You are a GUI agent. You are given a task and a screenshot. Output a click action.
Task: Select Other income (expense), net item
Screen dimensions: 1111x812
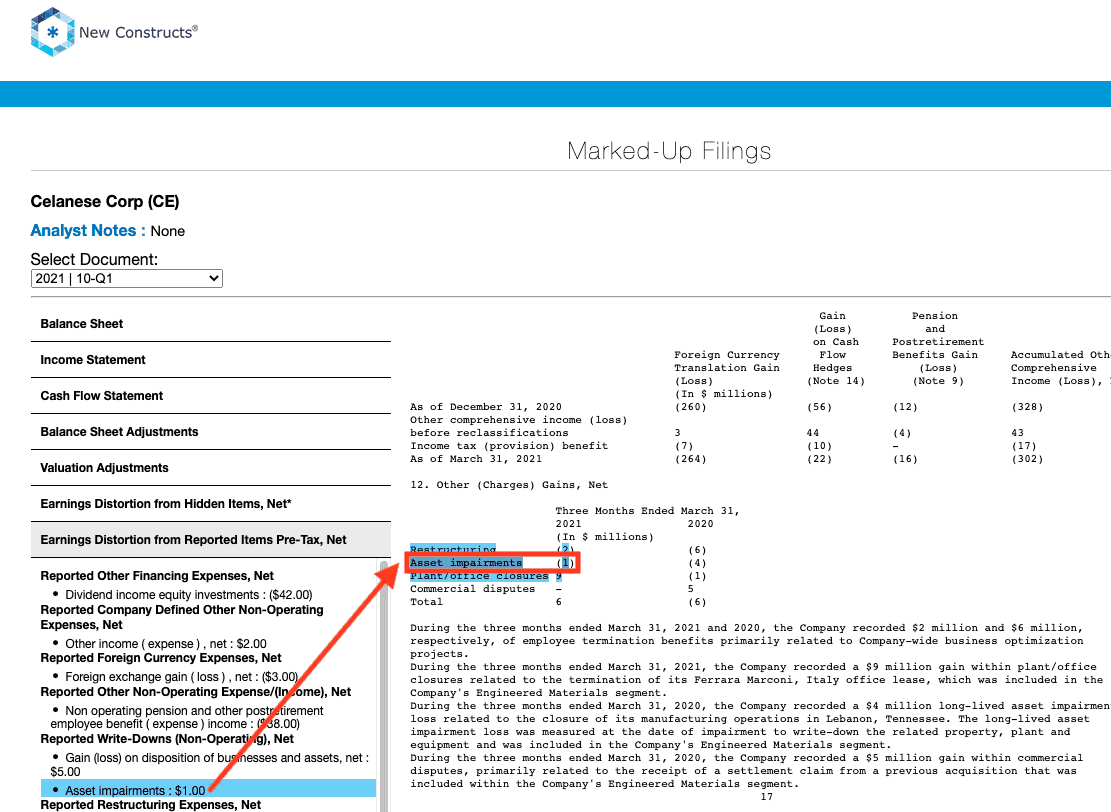coord(166,643)
